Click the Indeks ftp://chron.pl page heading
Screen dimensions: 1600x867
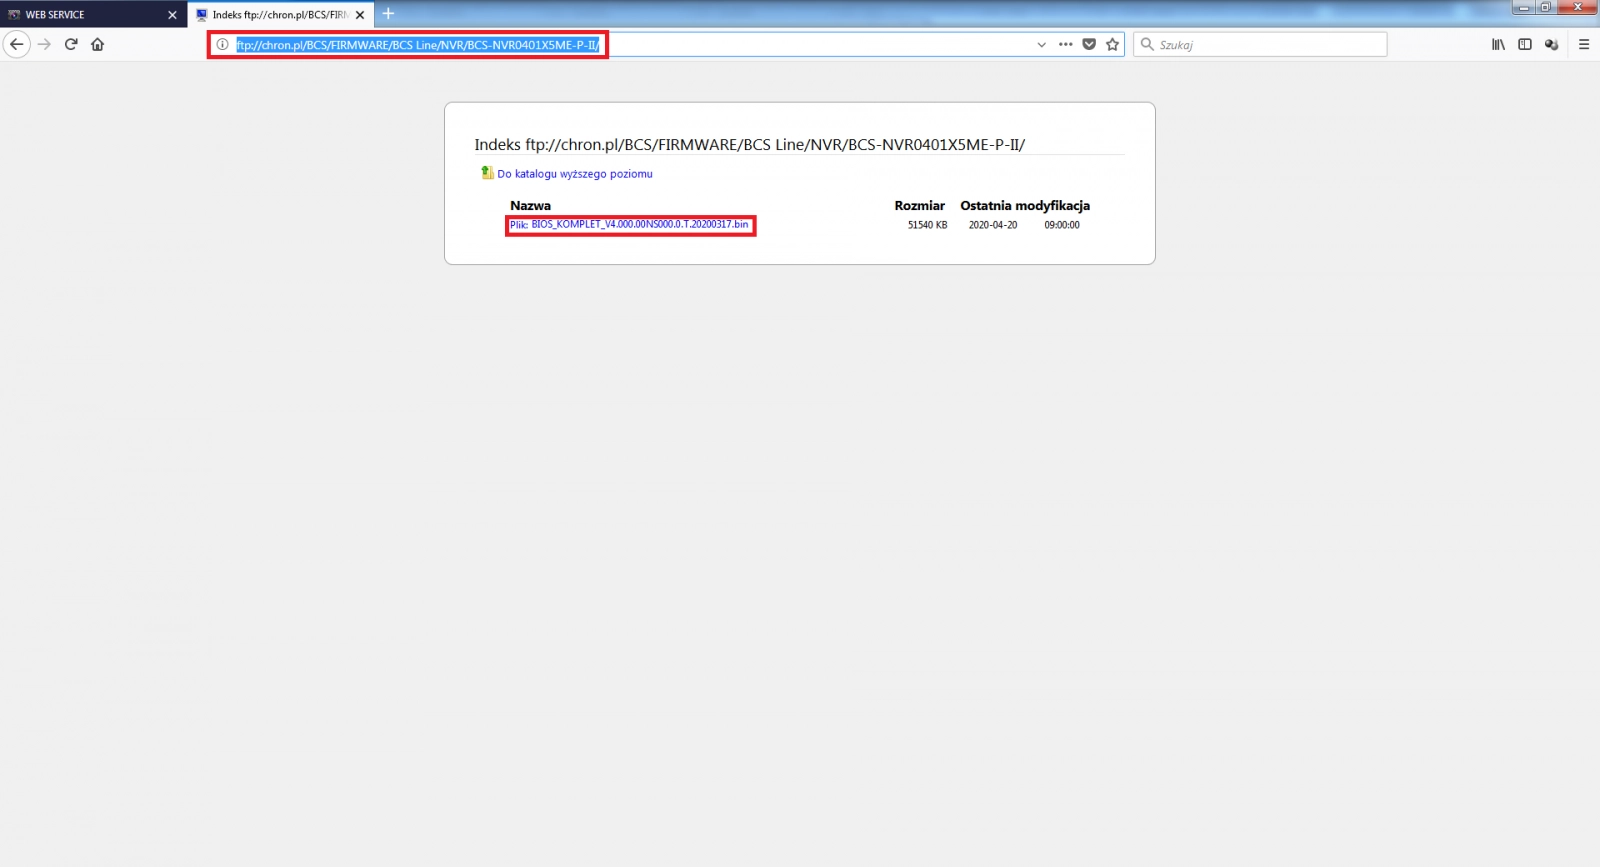750,145
